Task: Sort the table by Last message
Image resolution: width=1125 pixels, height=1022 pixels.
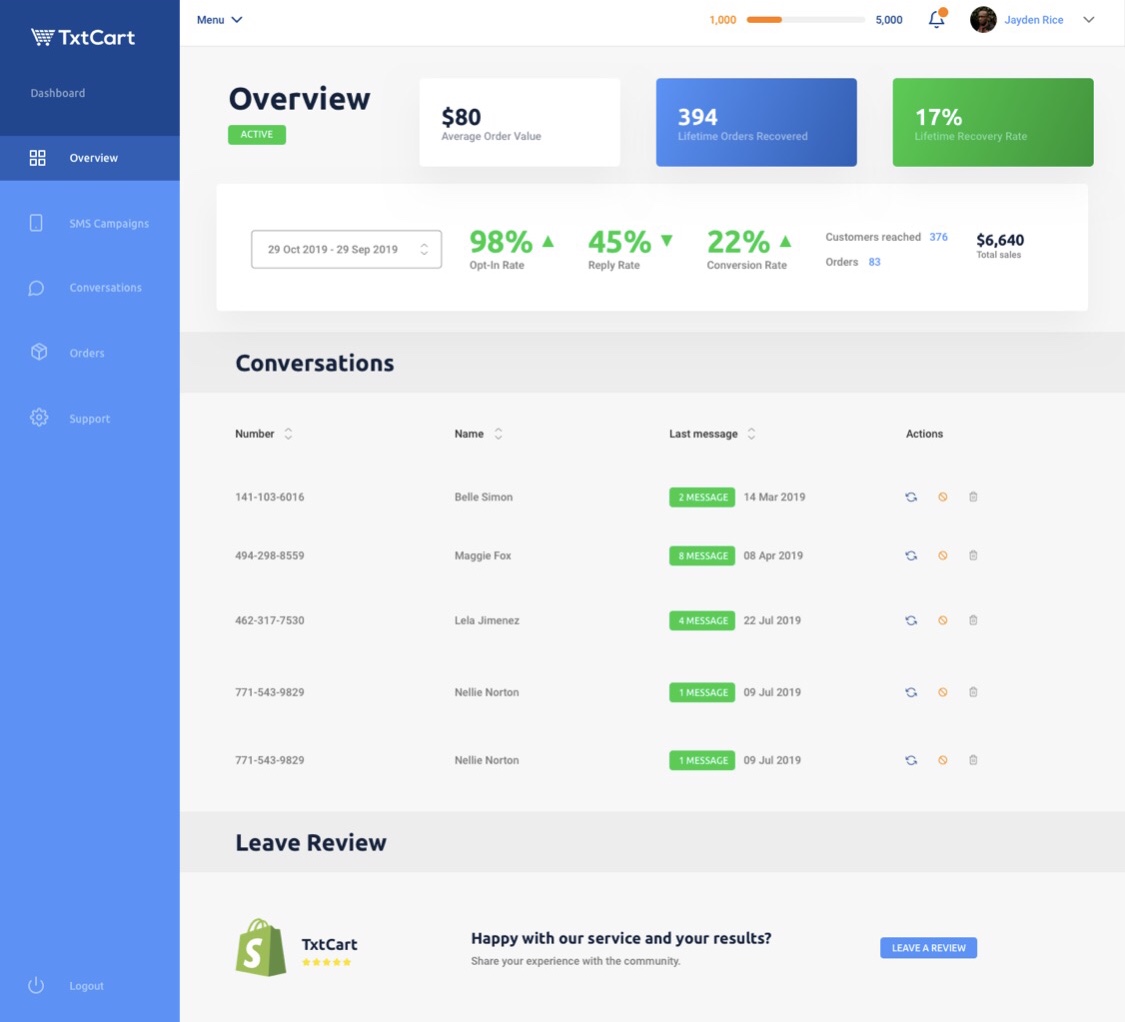Action: [751, 433]
